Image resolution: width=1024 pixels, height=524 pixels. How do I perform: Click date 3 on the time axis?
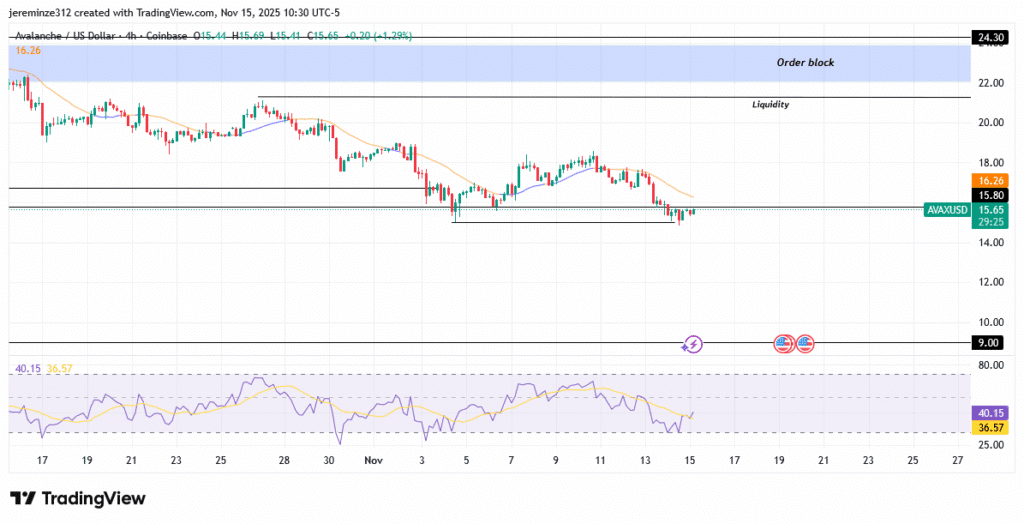[422, 461]
